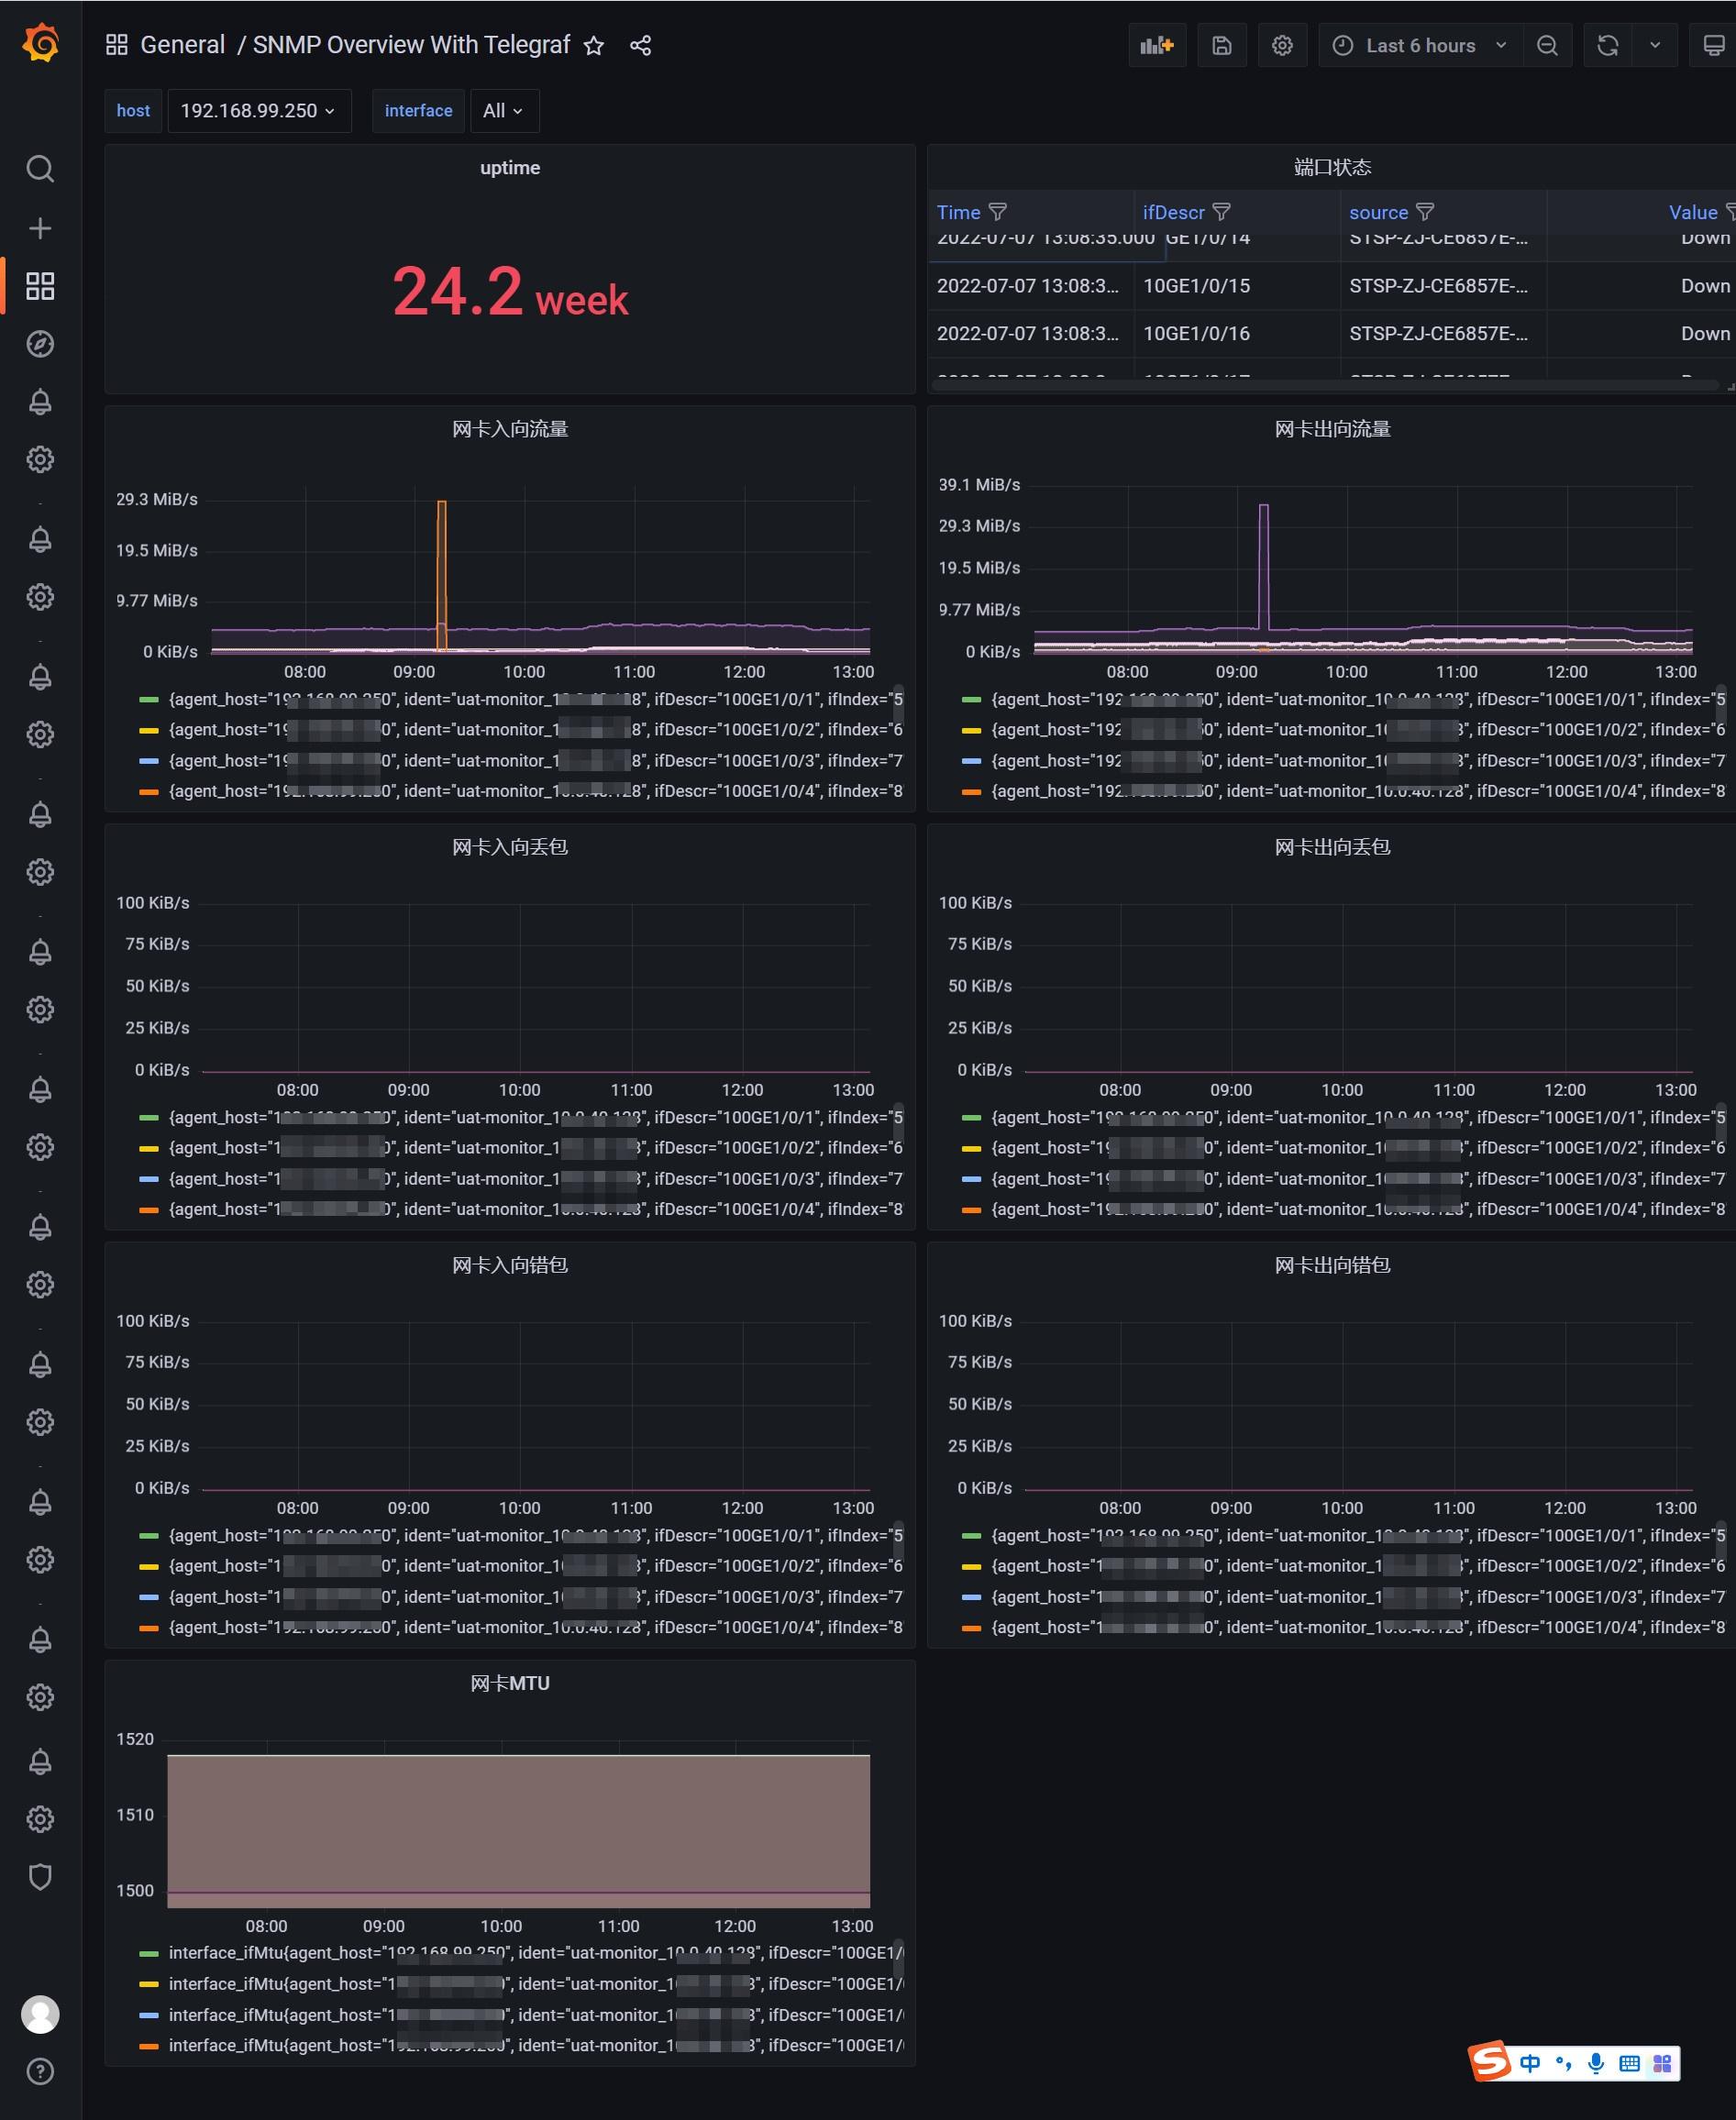Click the yellow color swatch in 网卡出向丢包 legend
This screenshot has height=2120, width=1736.
pyautogui.click(x=971, y=1149)
